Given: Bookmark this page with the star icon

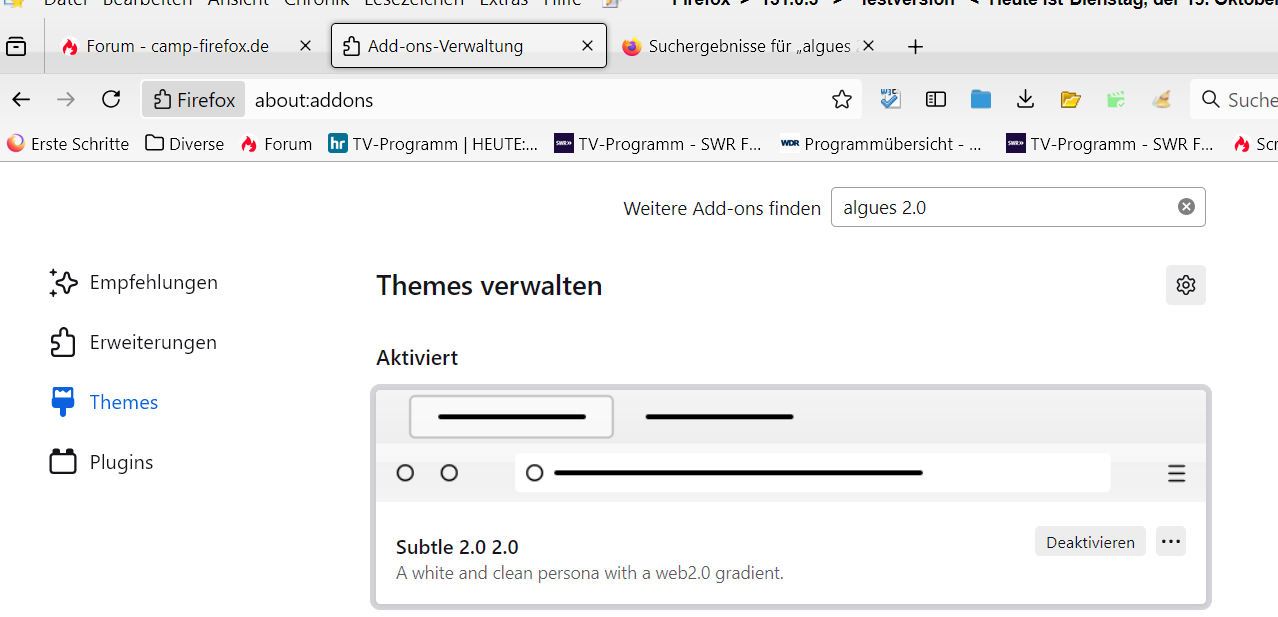Looking at the screenshot, I should 842,99.
